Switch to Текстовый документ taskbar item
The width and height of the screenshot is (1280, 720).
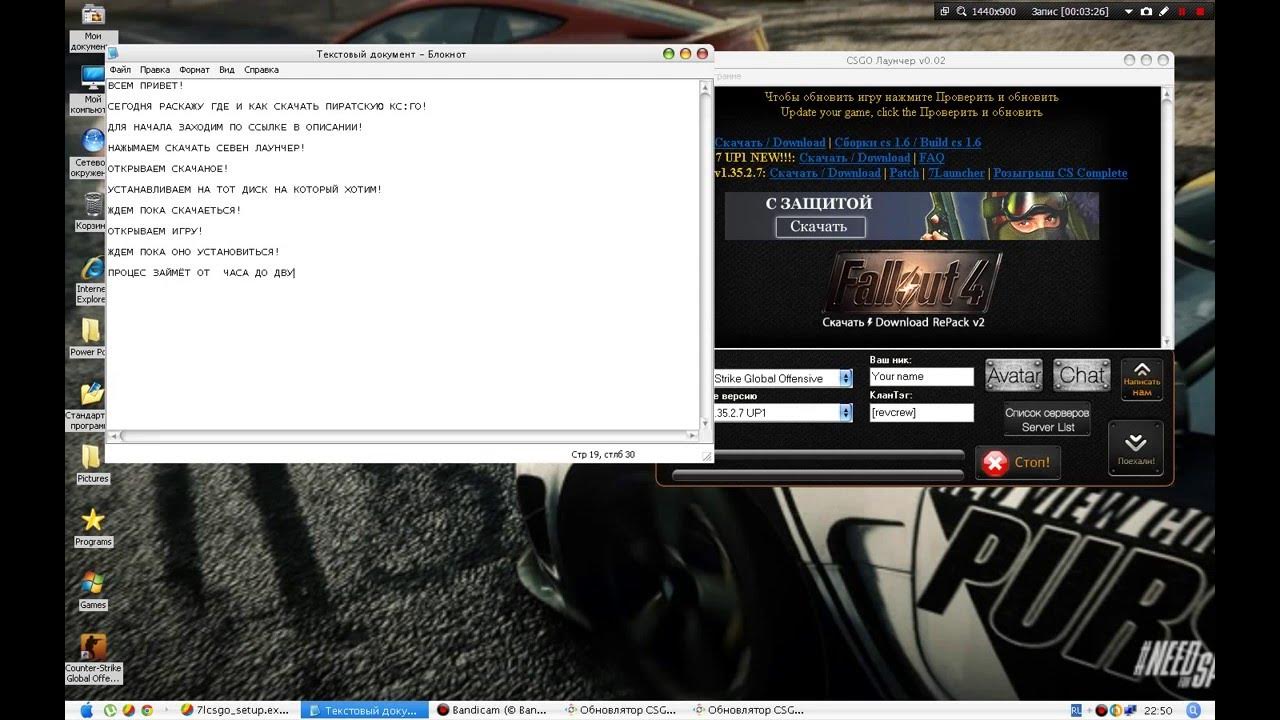[x=363, y=710]
